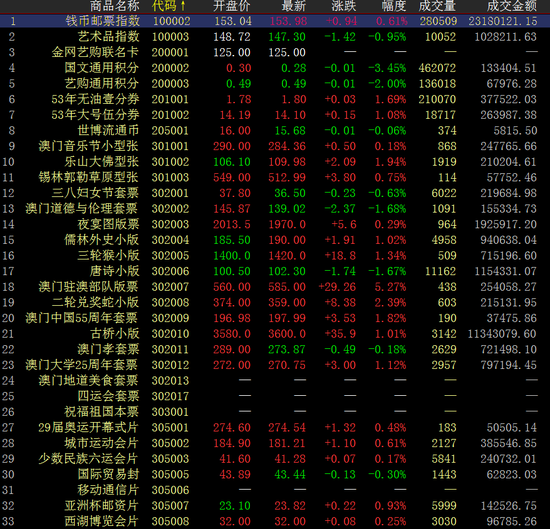
Task: Choose 世博流通币 from the list
Action: pos(275,130)
